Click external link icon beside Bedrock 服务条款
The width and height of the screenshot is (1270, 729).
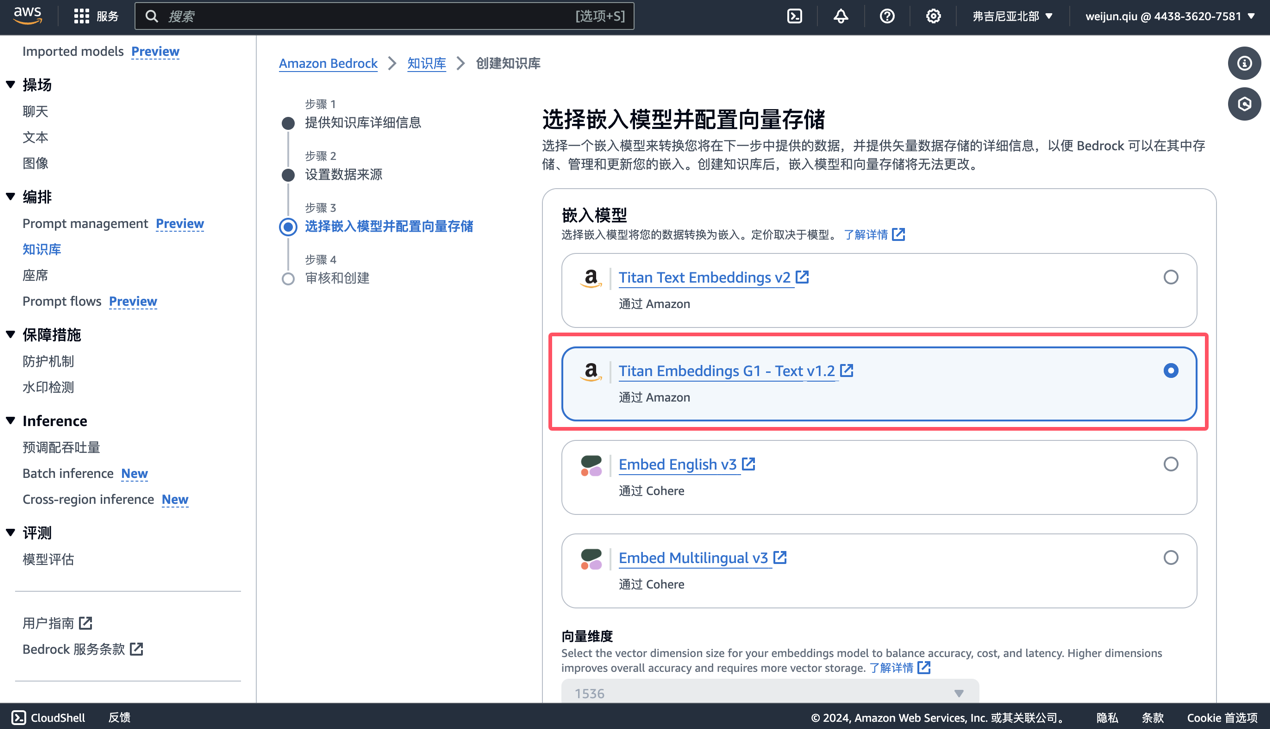tap(137, 649)
